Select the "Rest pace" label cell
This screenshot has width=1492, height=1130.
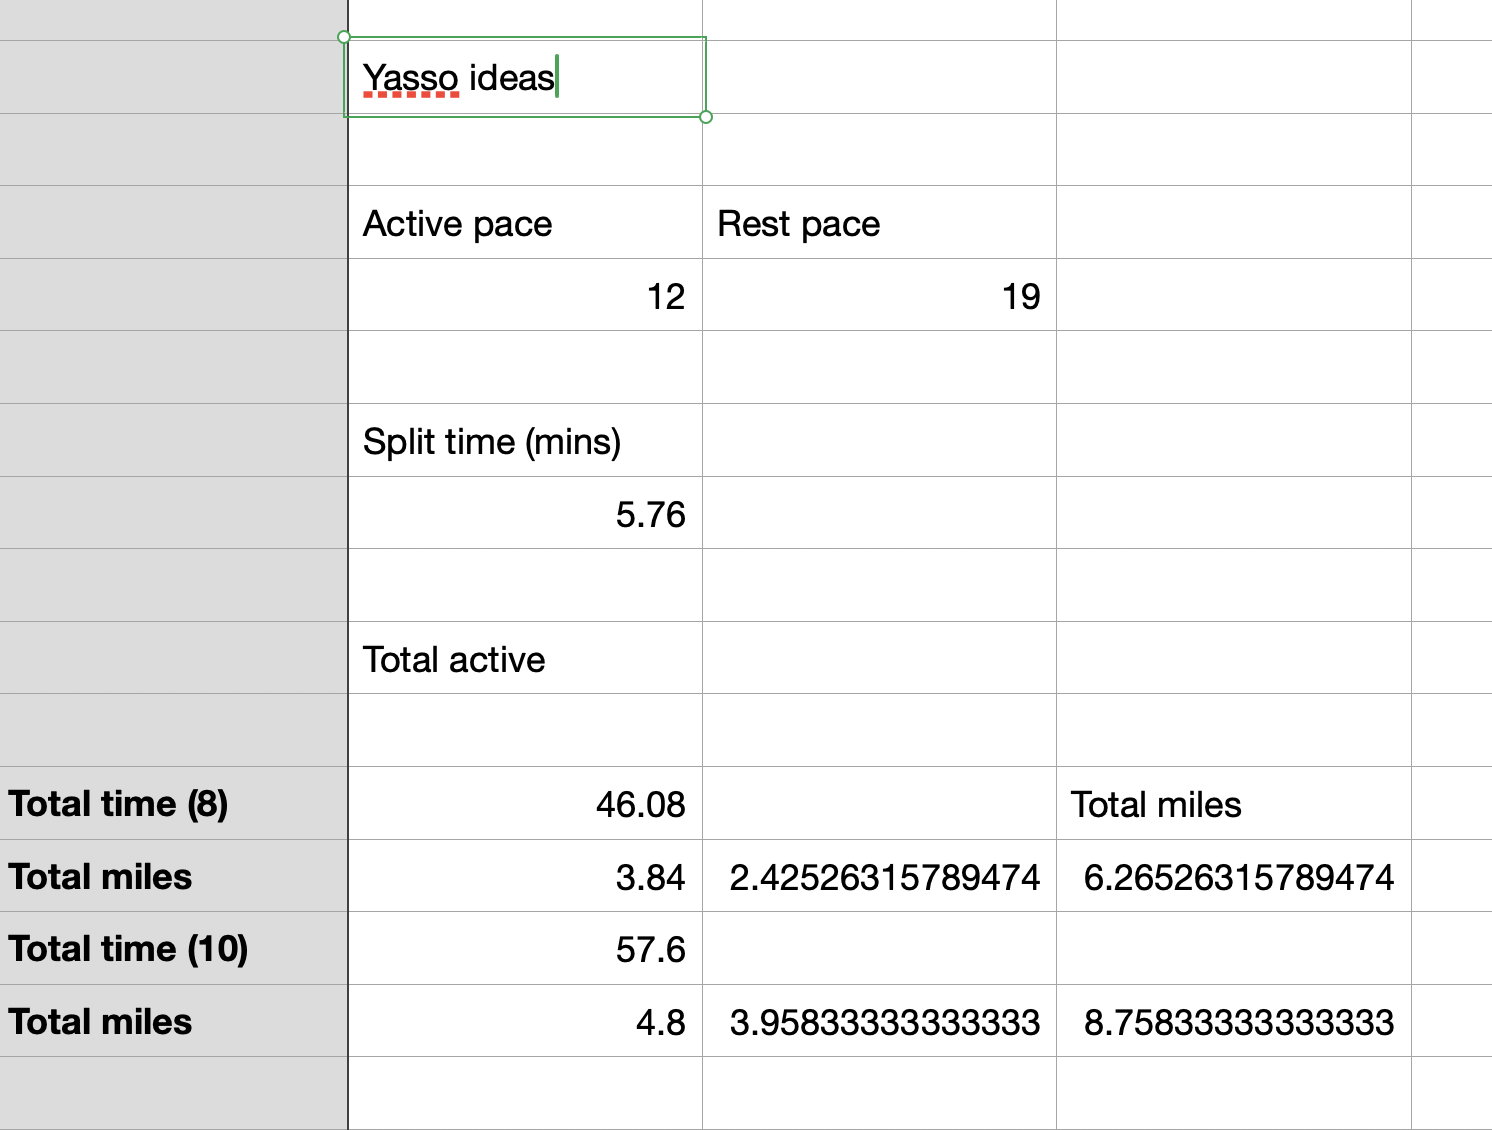(x=879, y=223)
